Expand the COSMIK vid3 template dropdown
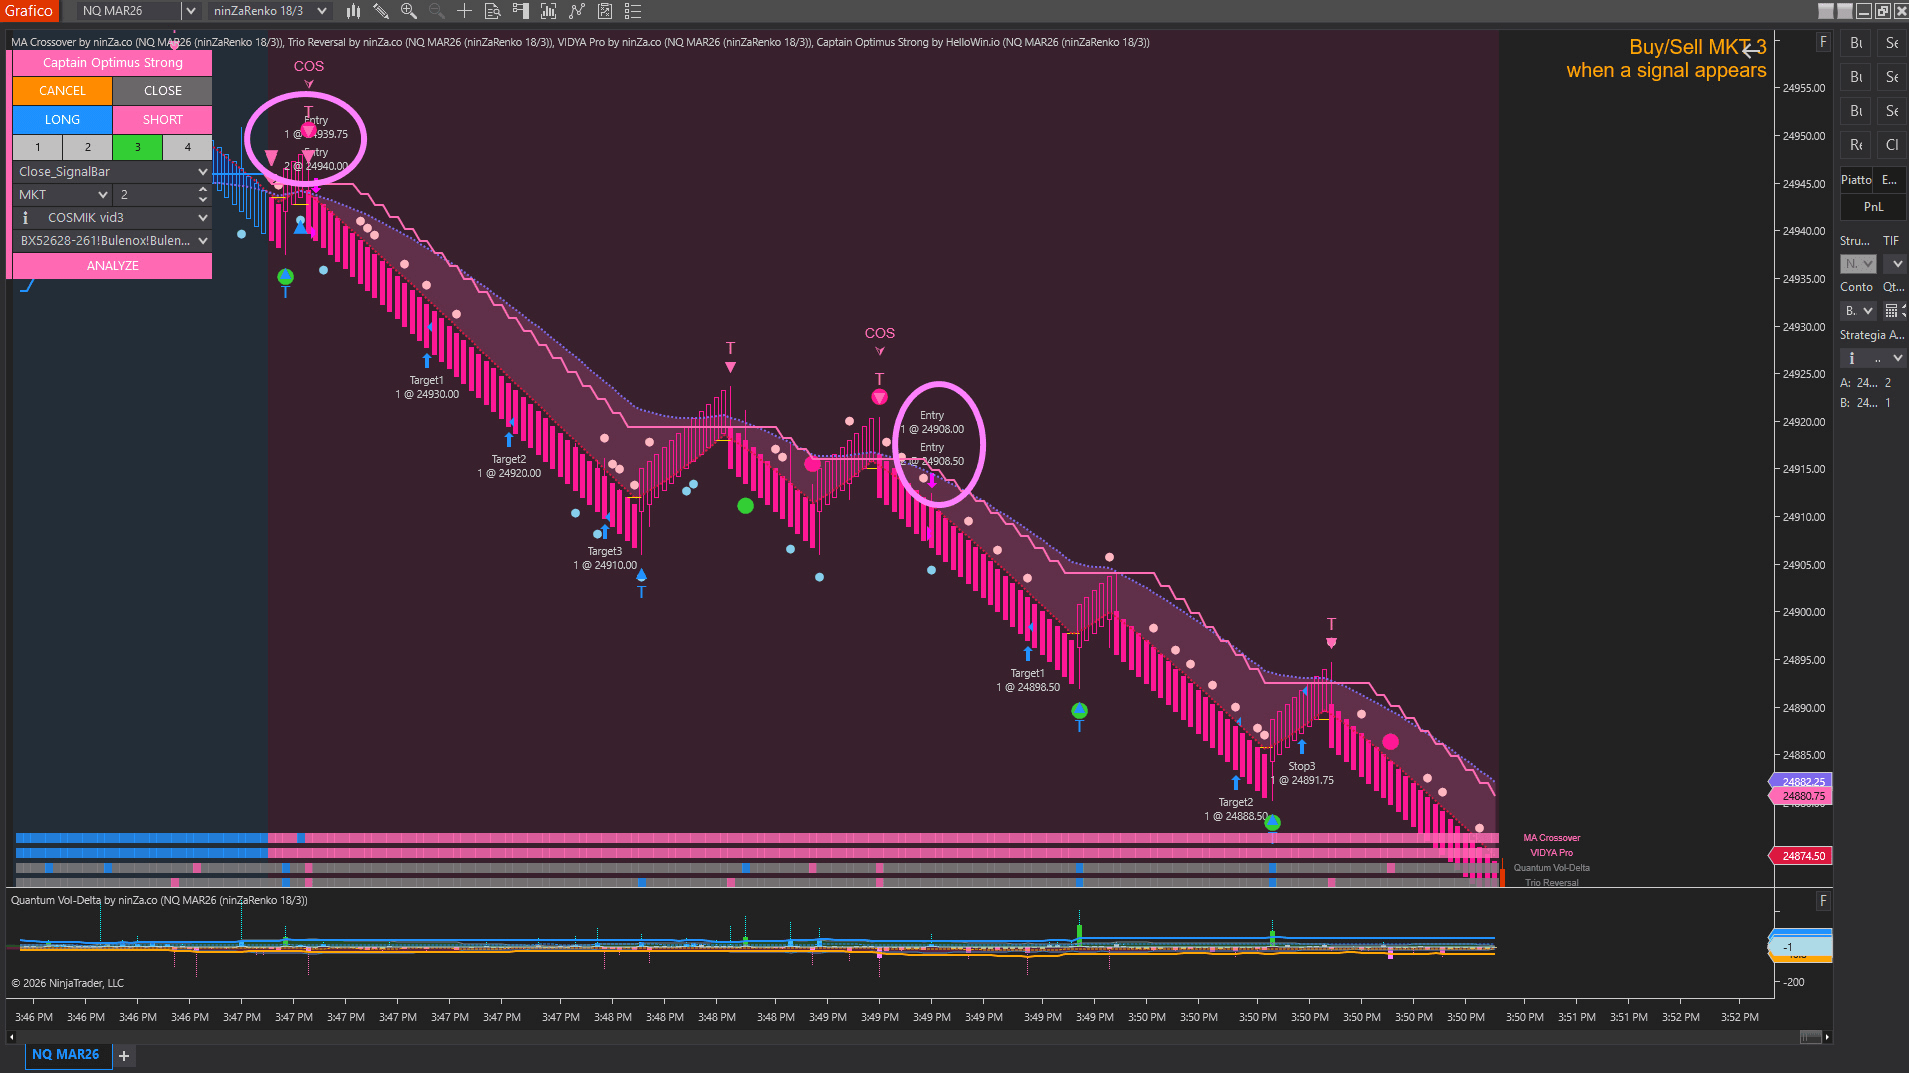Viewport: 1909px width, 1073px height. point(112,218)
